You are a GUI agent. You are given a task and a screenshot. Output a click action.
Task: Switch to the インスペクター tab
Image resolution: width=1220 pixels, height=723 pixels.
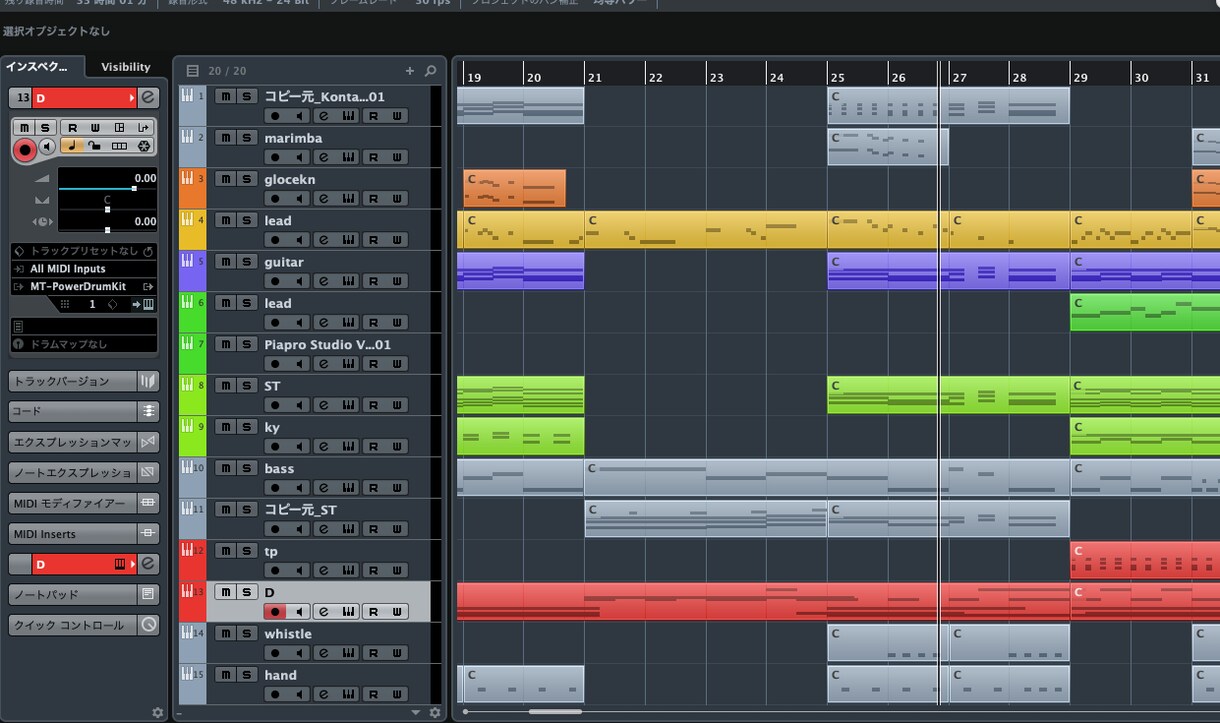[42, 67]
